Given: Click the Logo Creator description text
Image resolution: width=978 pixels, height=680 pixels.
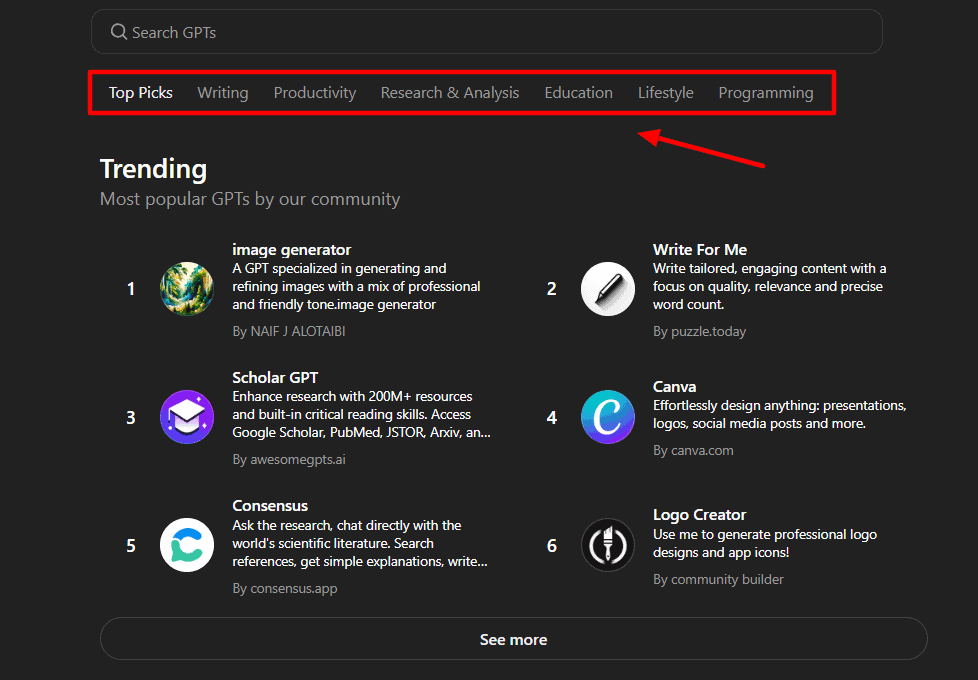Looking at the screenshot, I should tap(765, 543).
